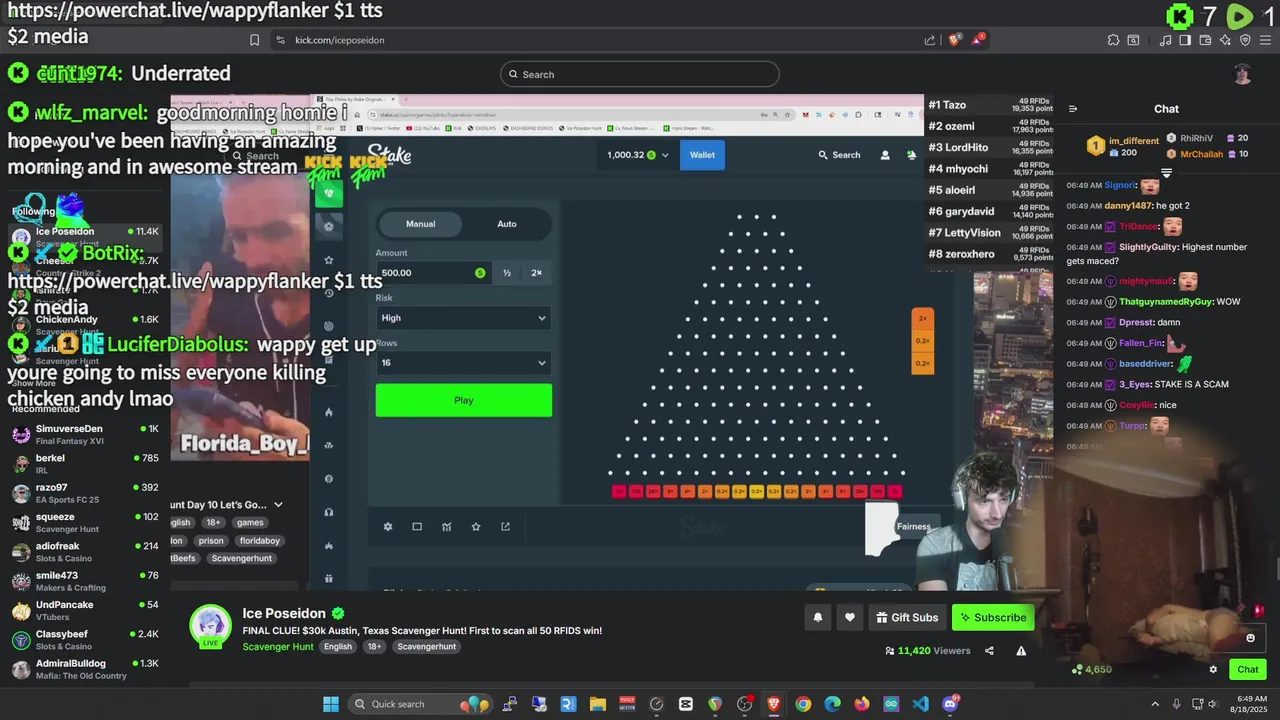Collapse chat with arrow icon beside Chat
1280x720 pixels.
pyautogui.click(x=1073, y=109)
